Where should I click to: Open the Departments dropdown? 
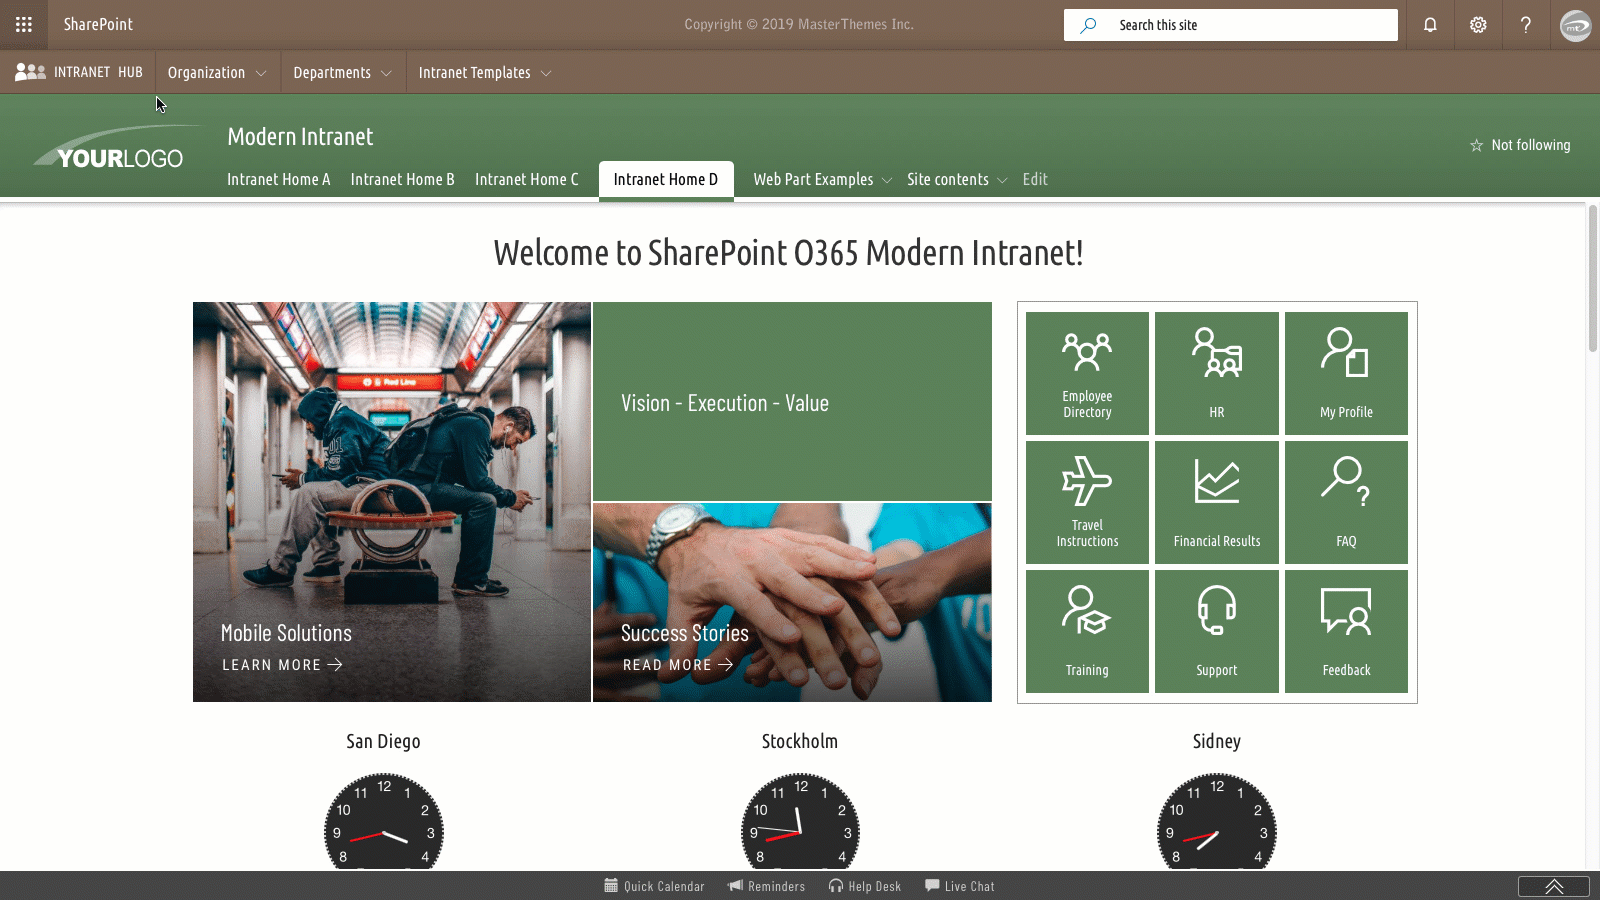pyautogui.click(x=342, y=72)
